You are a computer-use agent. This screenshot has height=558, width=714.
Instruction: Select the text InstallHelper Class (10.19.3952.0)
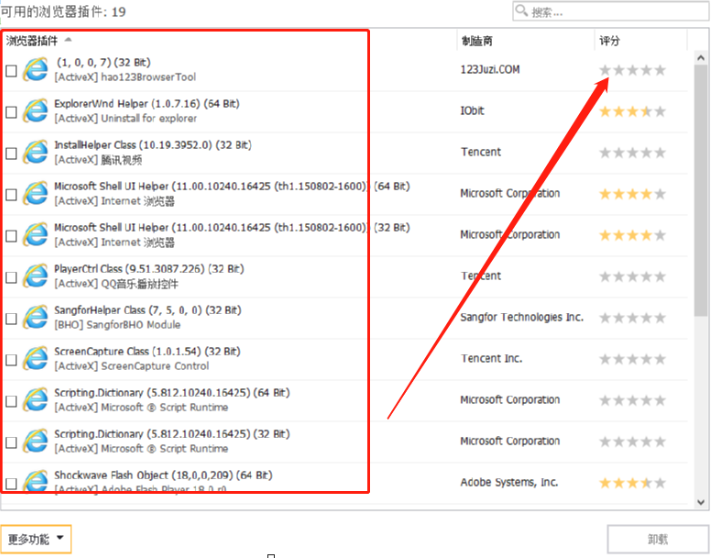coord(133,145)
